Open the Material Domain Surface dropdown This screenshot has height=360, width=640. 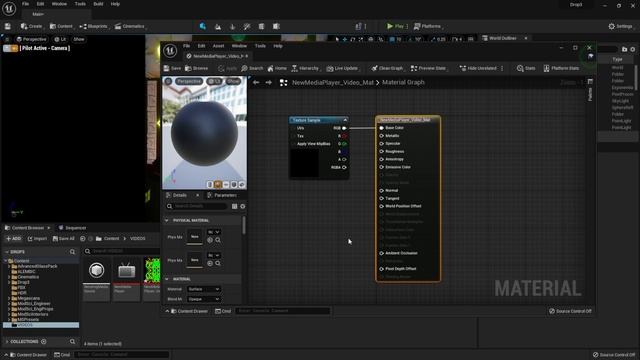[204, 289]
